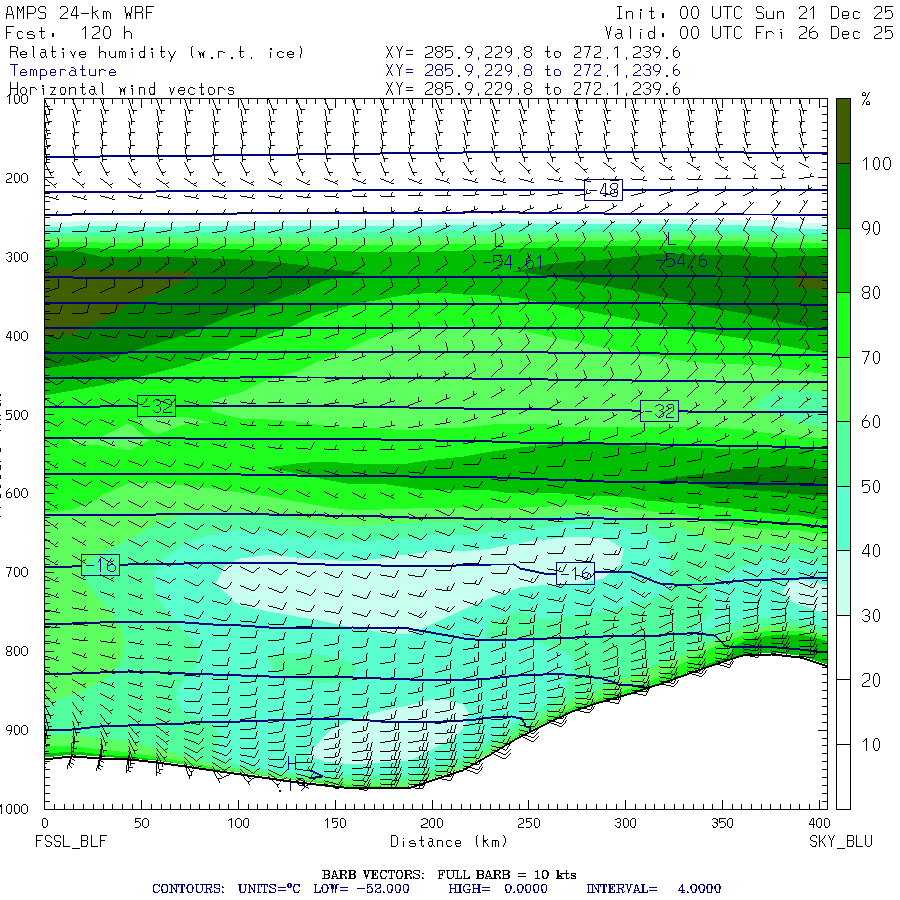The width and height of the screenshot is (900, 900).
Task: Select the 'Valid: 00 UTC Fri 26 Dec 25' line
Action: tap(748, 33)
